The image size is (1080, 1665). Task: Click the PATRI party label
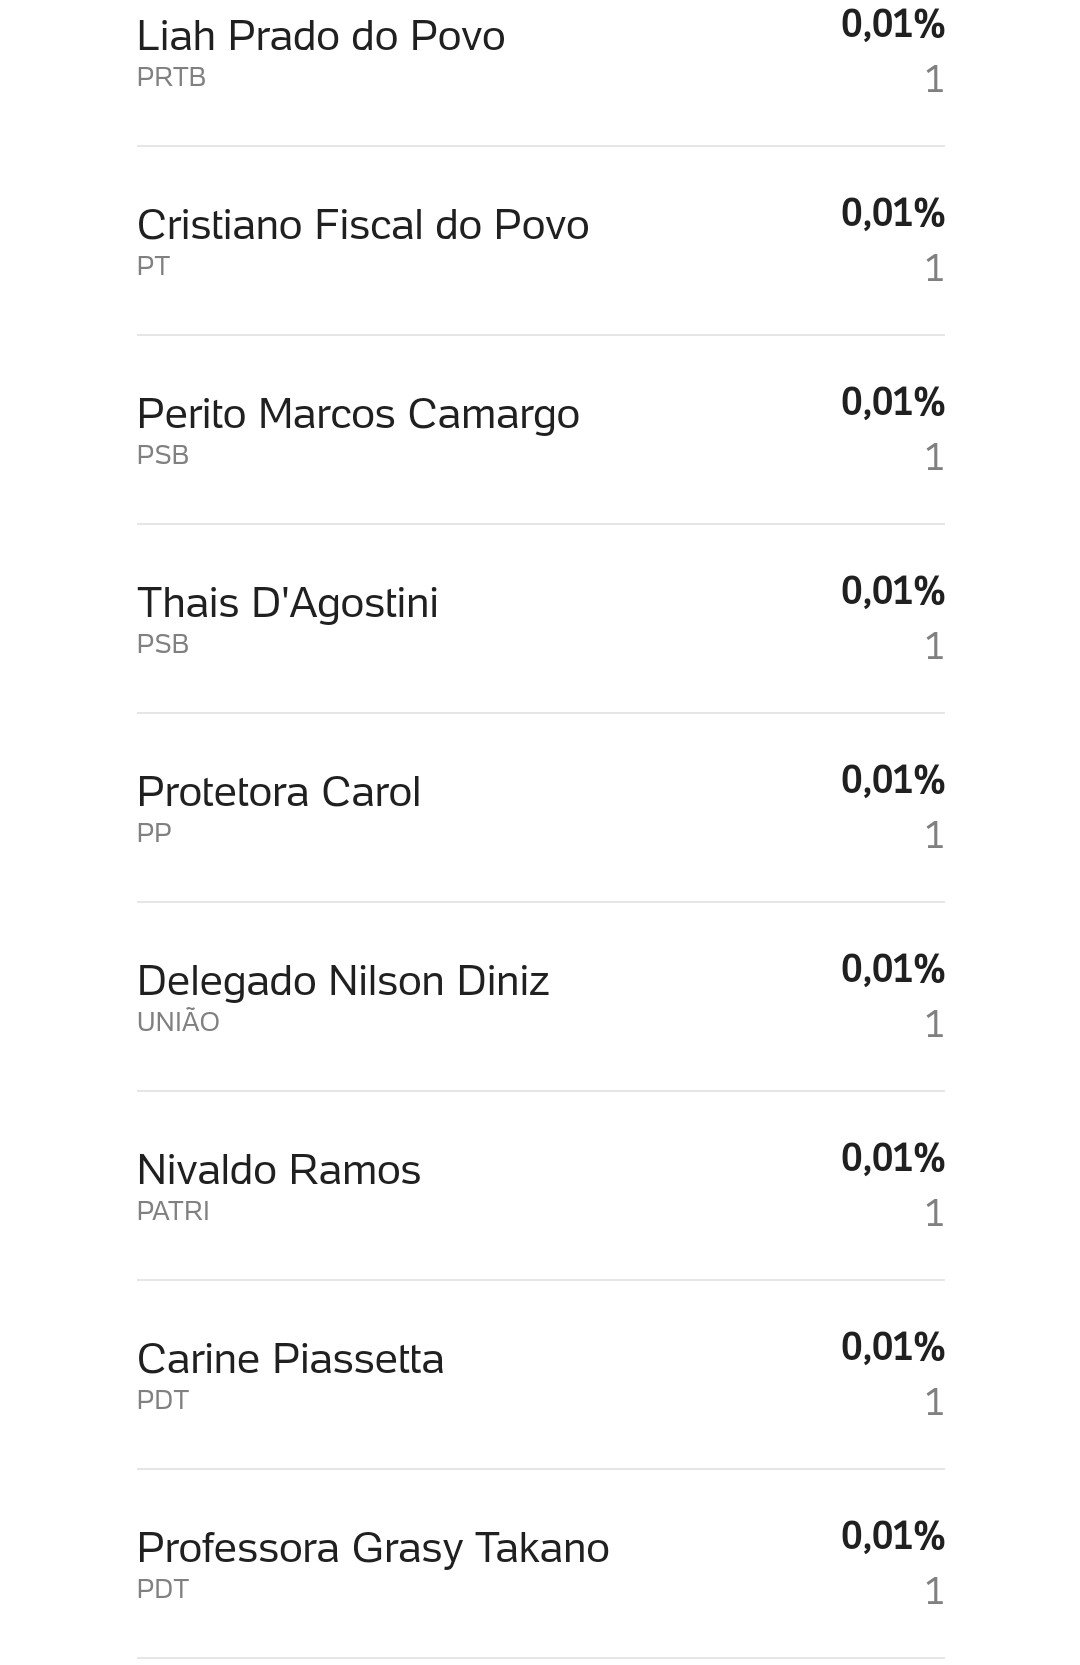(x=173, y=1211)
